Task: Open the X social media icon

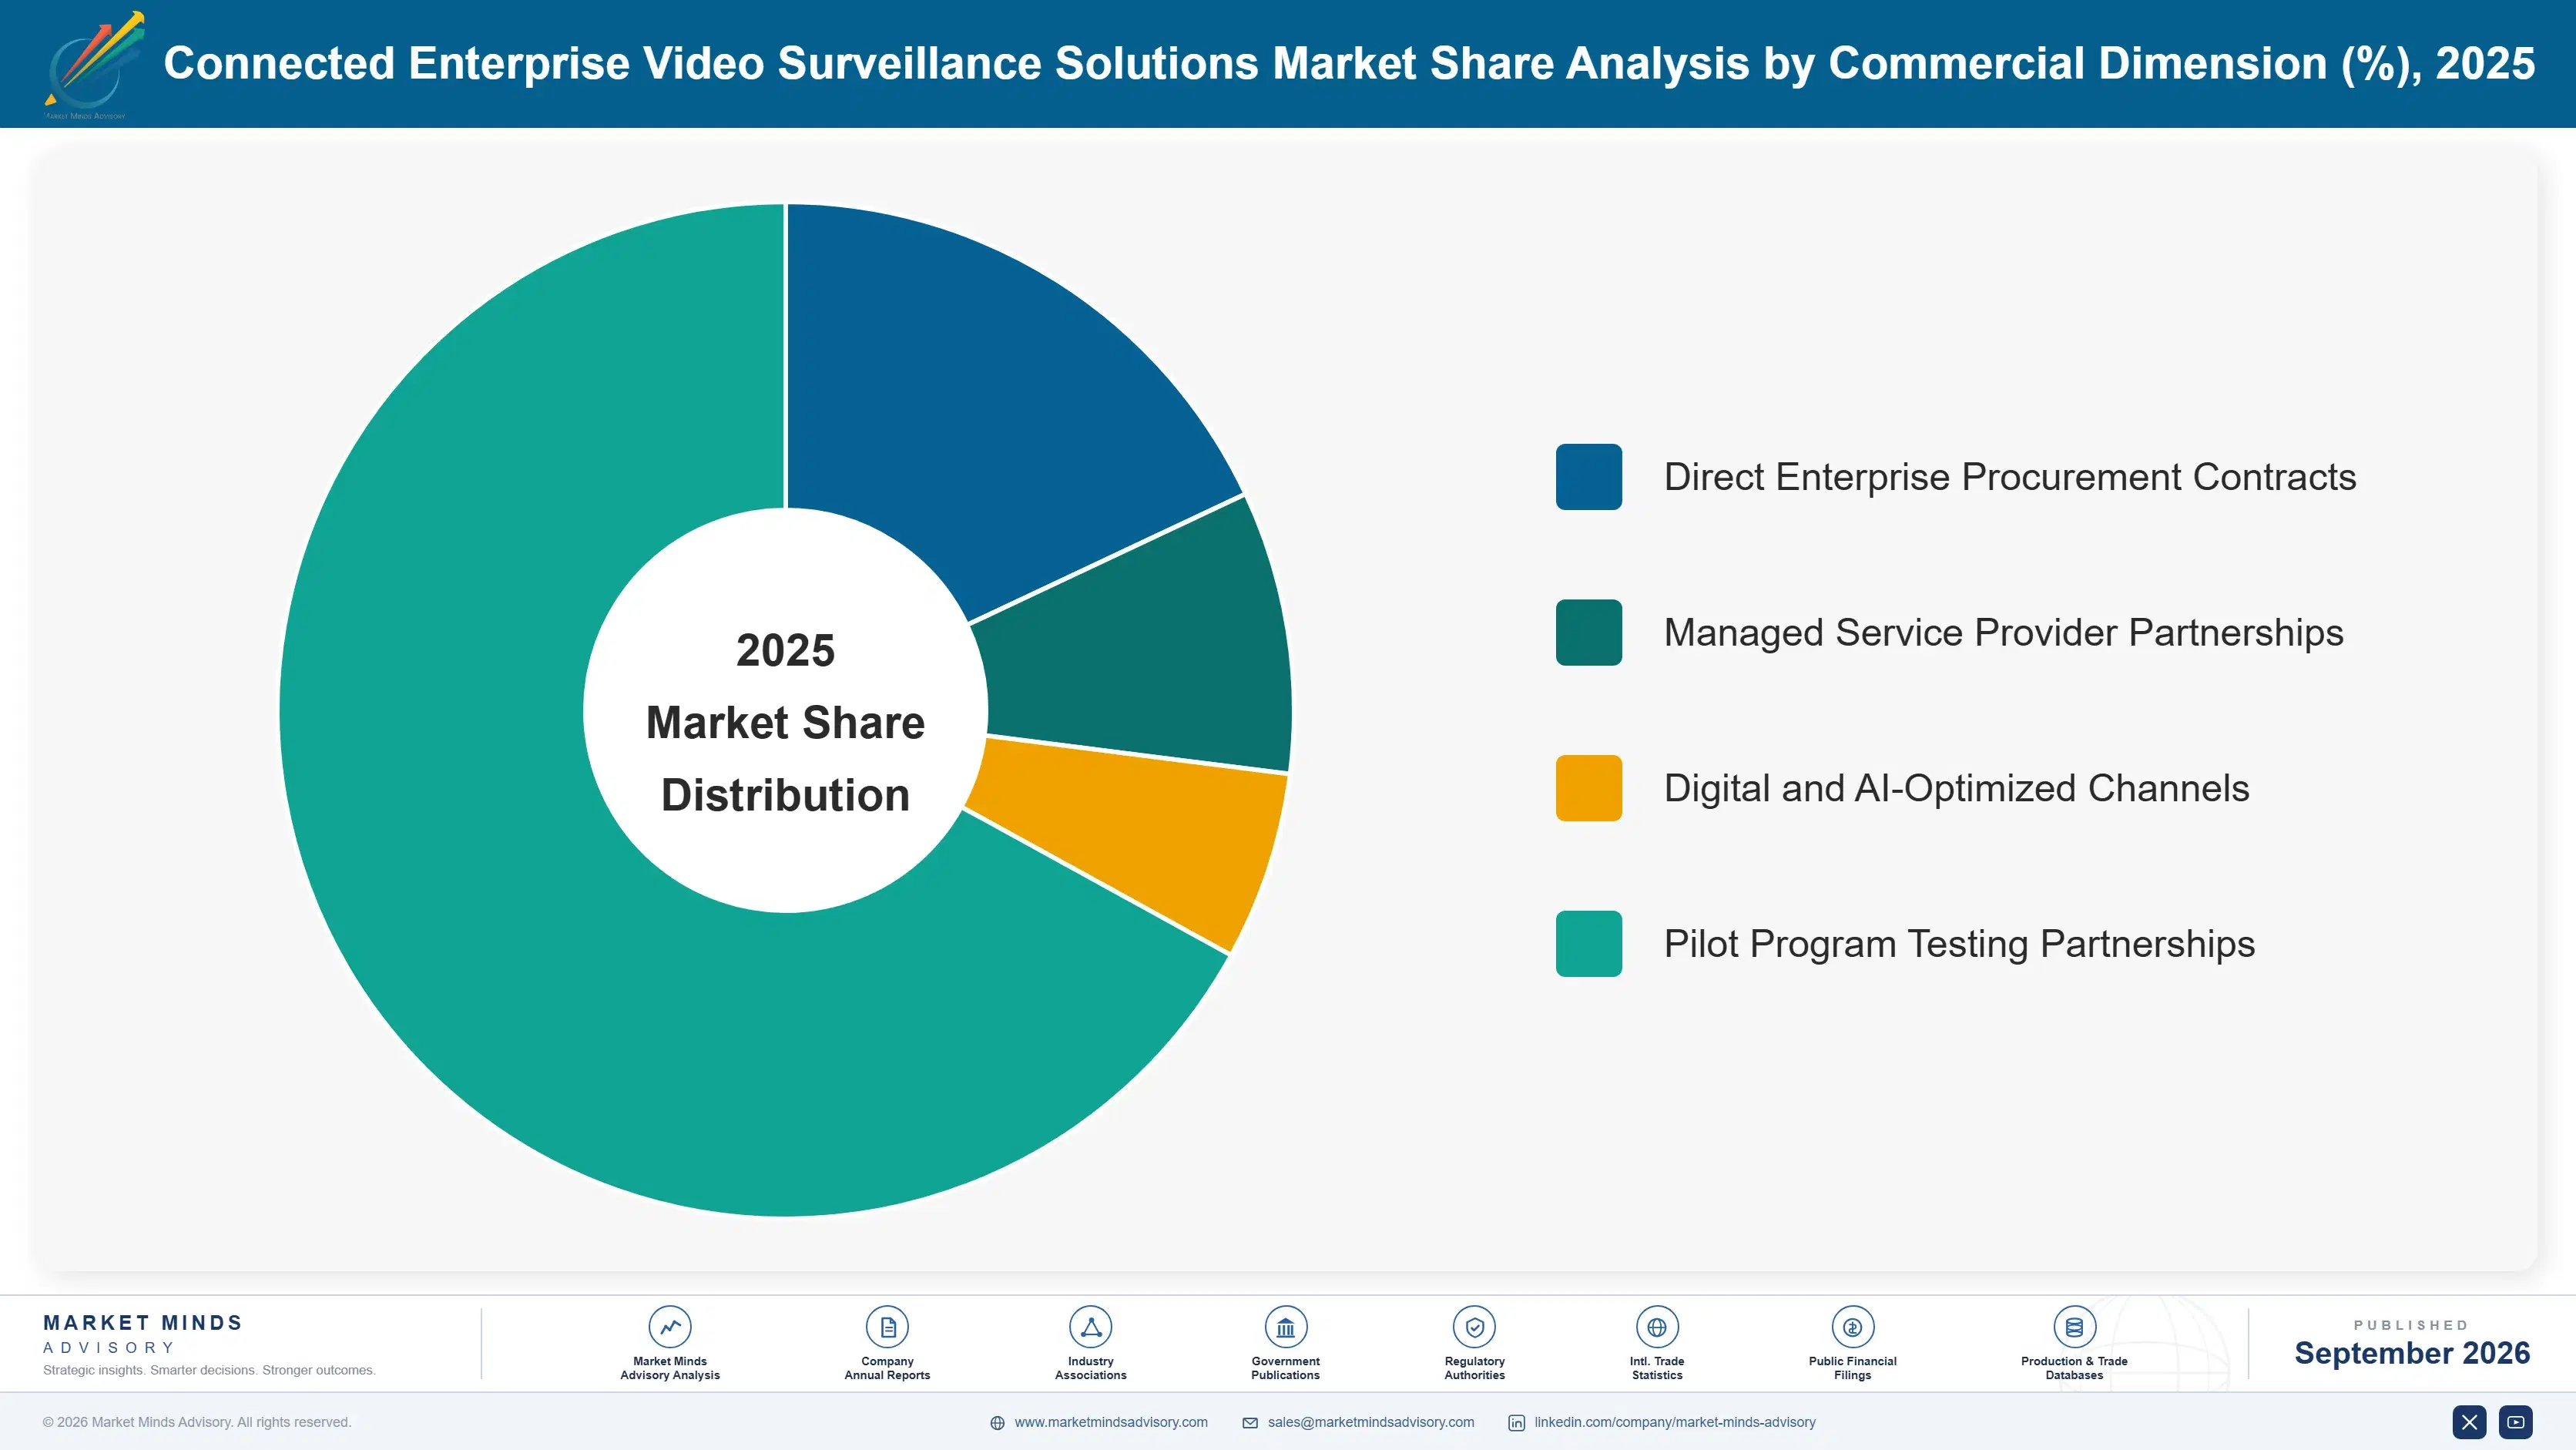Action: point(2469,1422)
